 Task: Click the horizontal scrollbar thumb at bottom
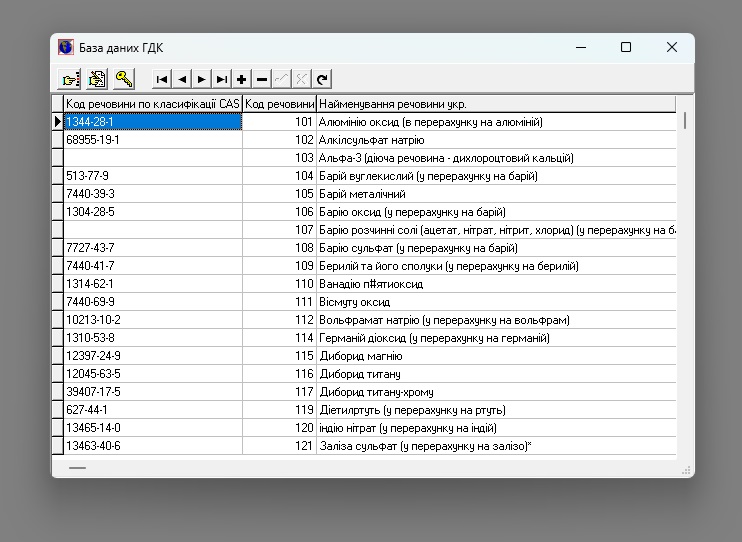[77, 467]
